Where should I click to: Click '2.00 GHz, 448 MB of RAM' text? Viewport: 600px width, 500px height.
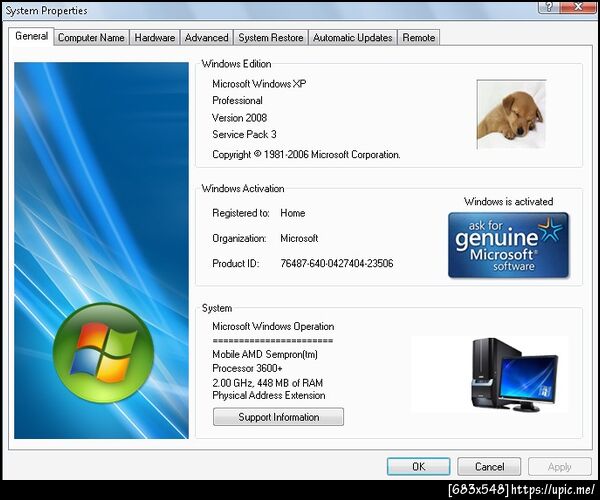[267, 383]
